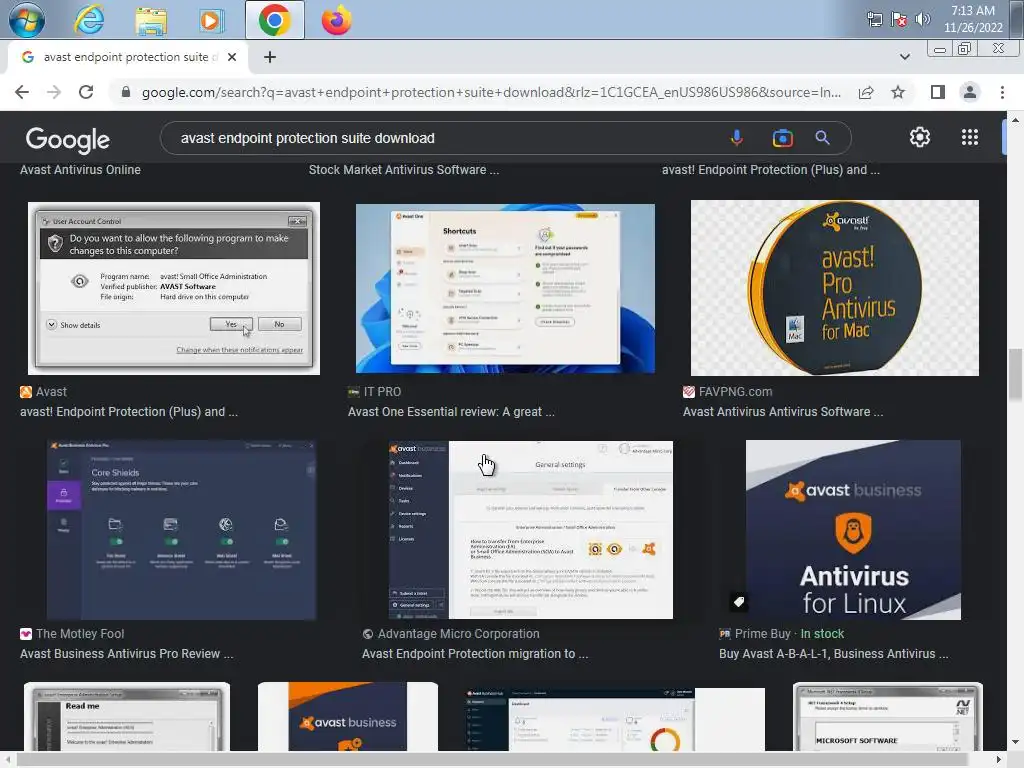Click the address bar URL
1024x768 pixels.
pyautogui.click(x=491, y=92)
